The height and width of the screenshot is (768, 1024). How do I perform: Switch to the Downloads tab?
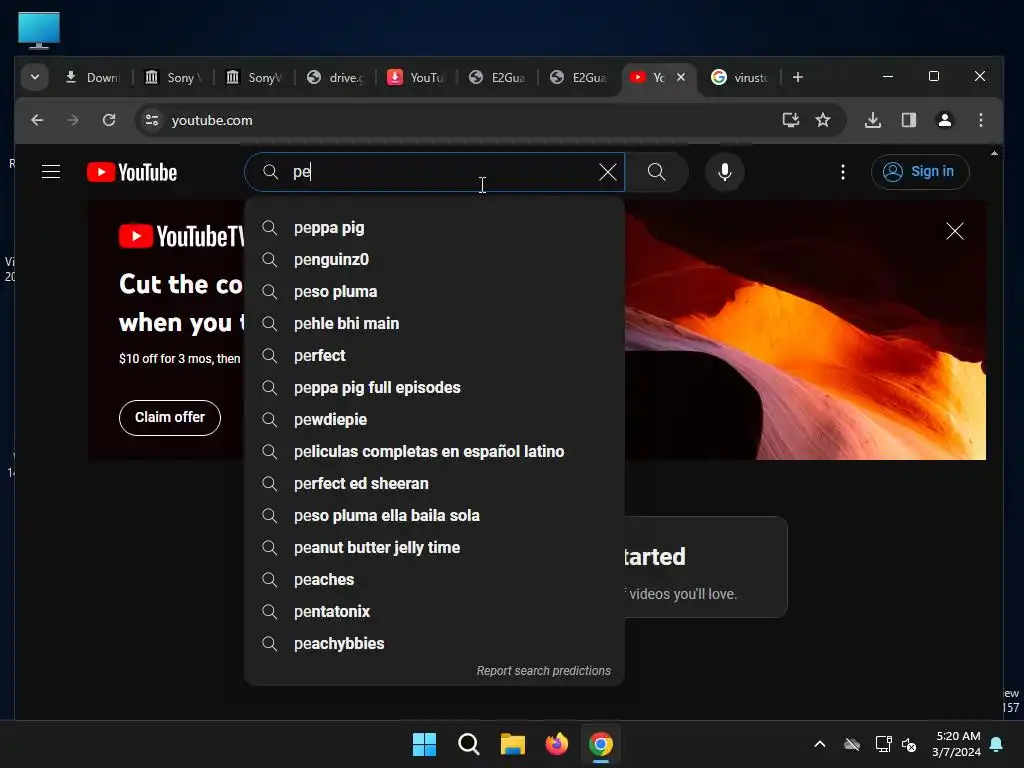click(92, 78)
